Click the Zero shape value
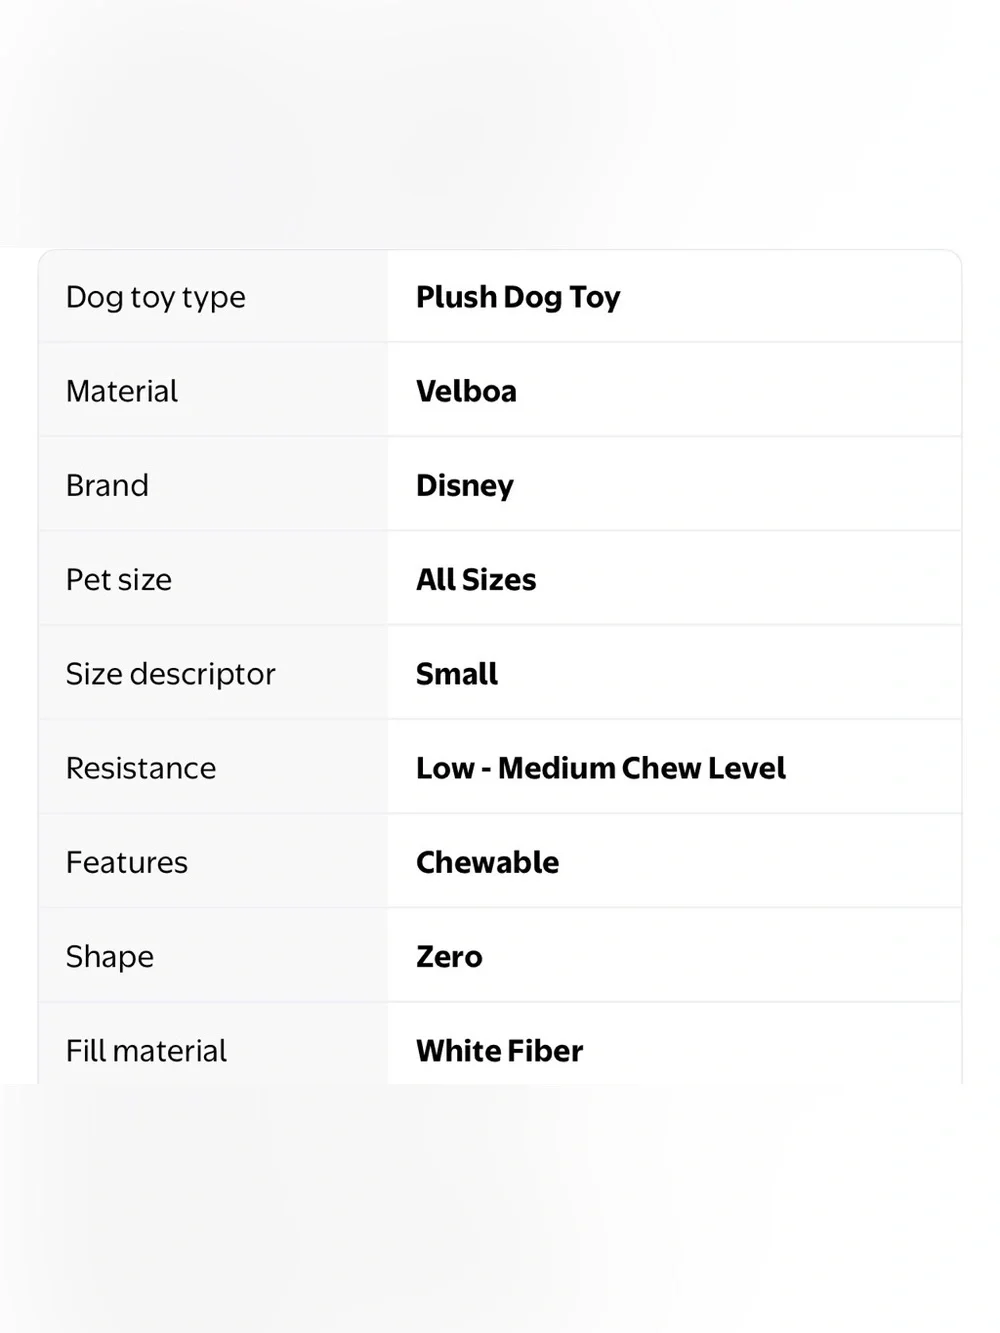The width and height of the screenshot is (1000, 1333). tap(449, 957)
